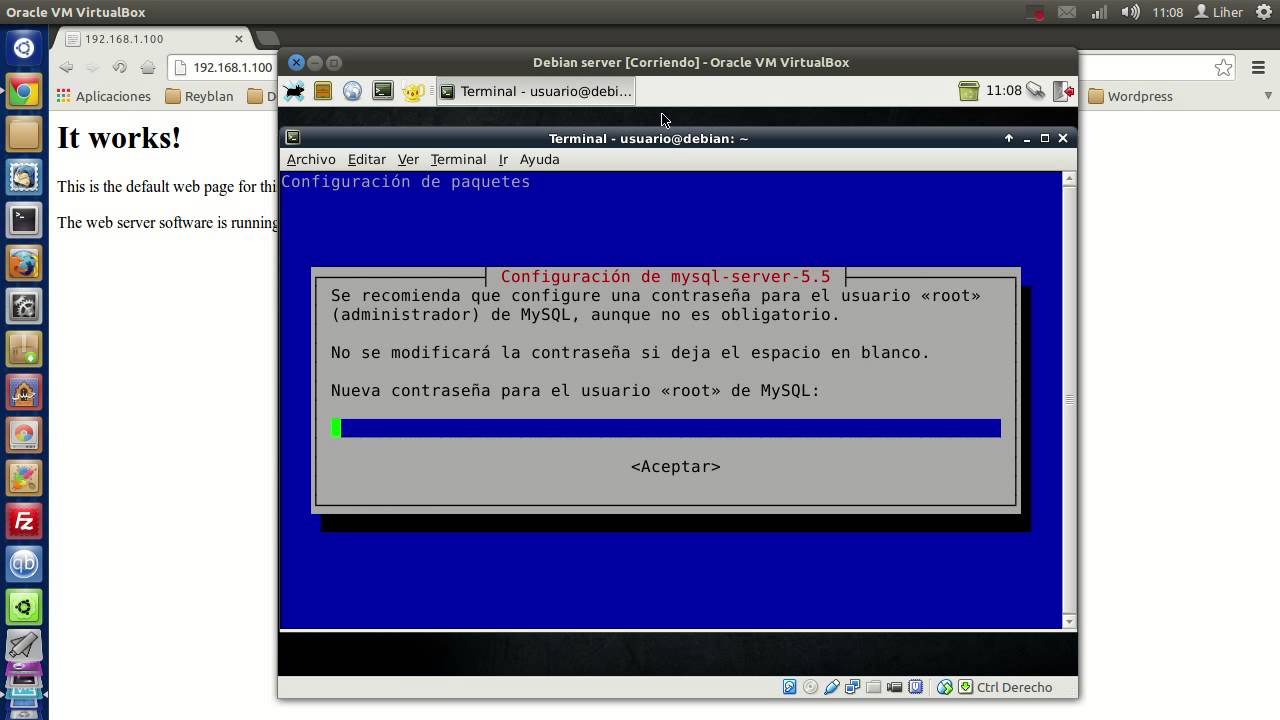Click the optical disc icon in VirtualBox status bar
The height and width of the screenshot is (720, 1280).
(811, 687)
